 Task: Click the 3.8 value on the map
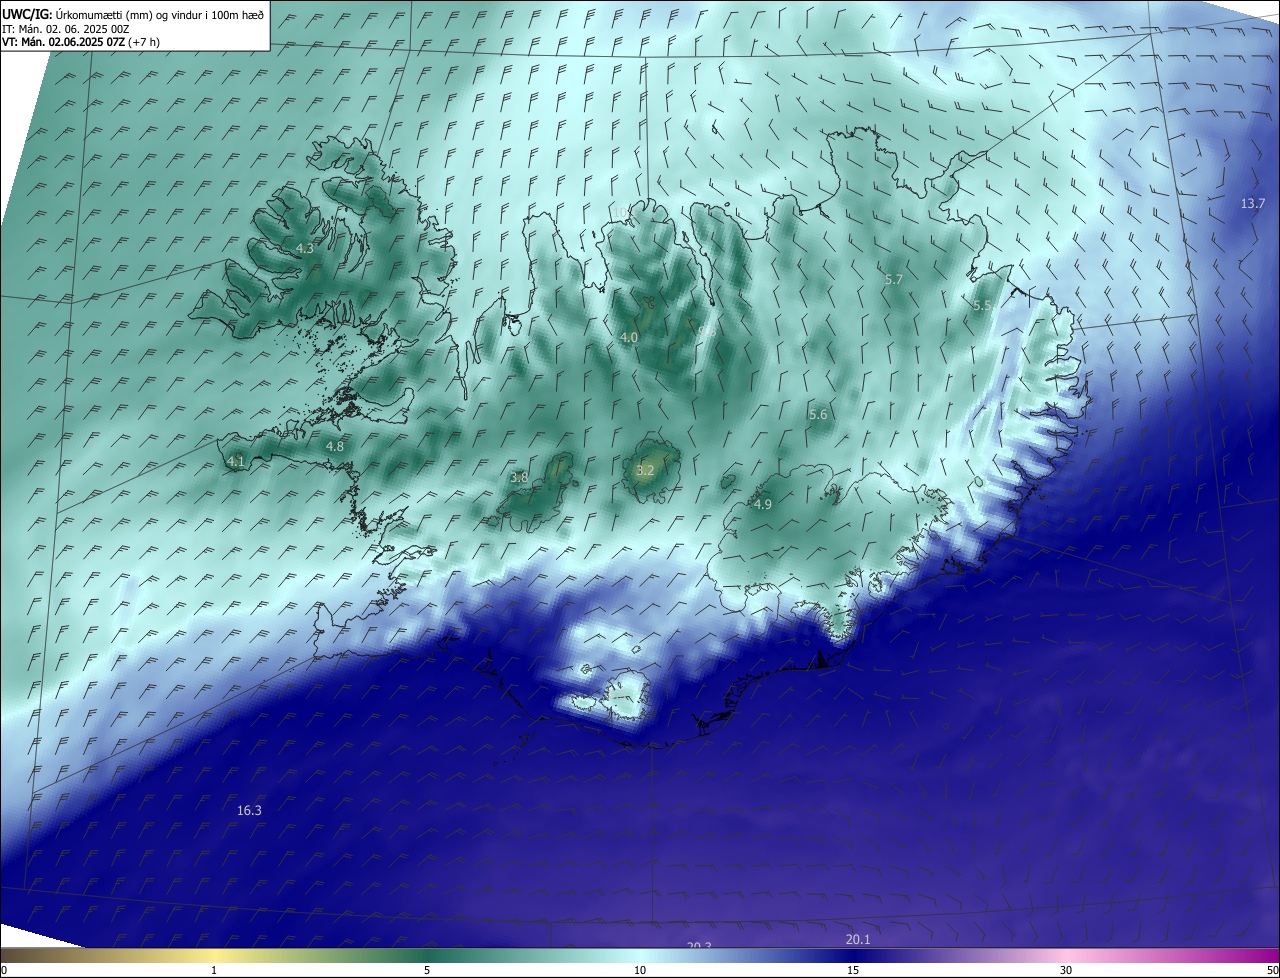pos(519,478)
